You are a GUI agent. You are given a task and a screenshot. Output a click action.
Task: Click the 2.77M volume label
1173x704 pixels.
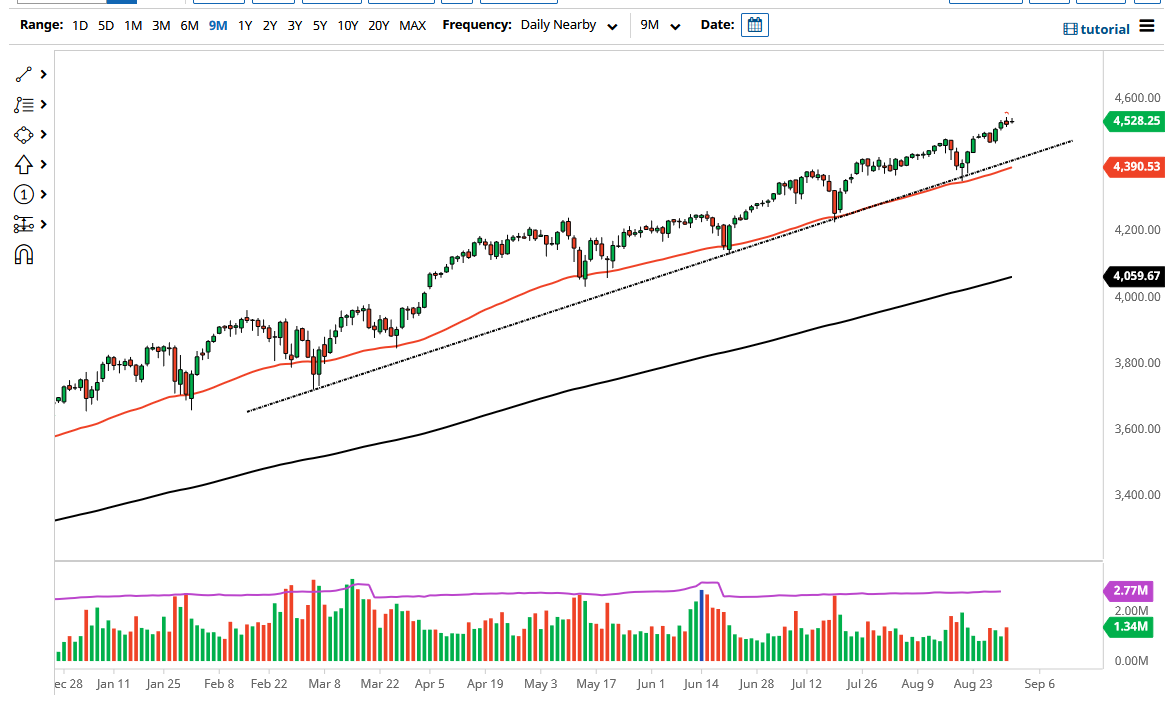(x=1128, y=591)
